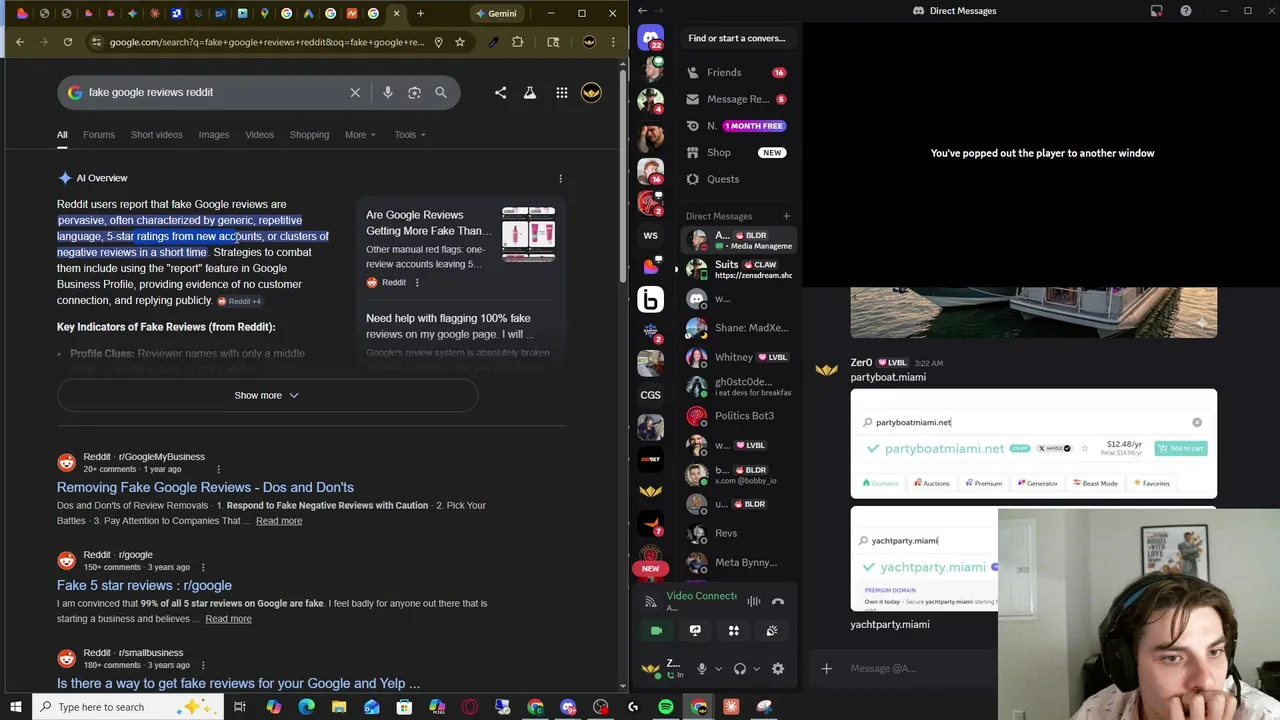Turn off Discord camera

tap(656, 631)
